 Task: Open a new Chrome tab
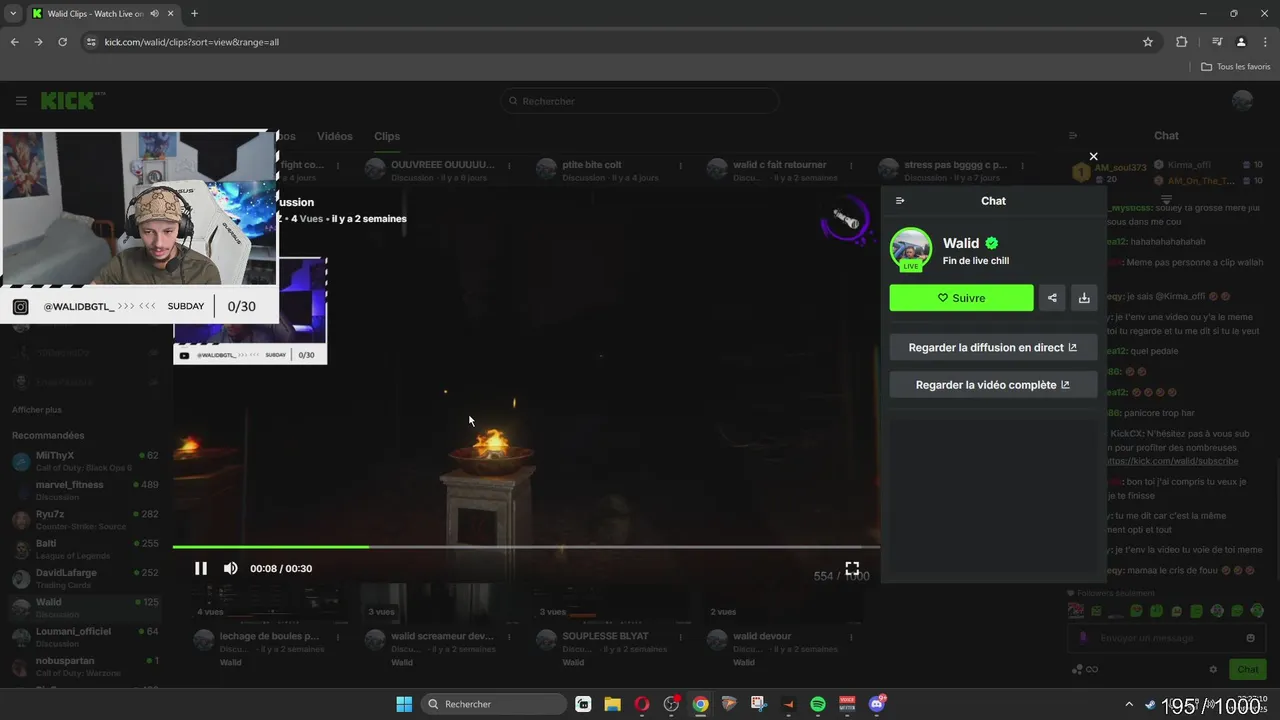click(x=194, y=13)
